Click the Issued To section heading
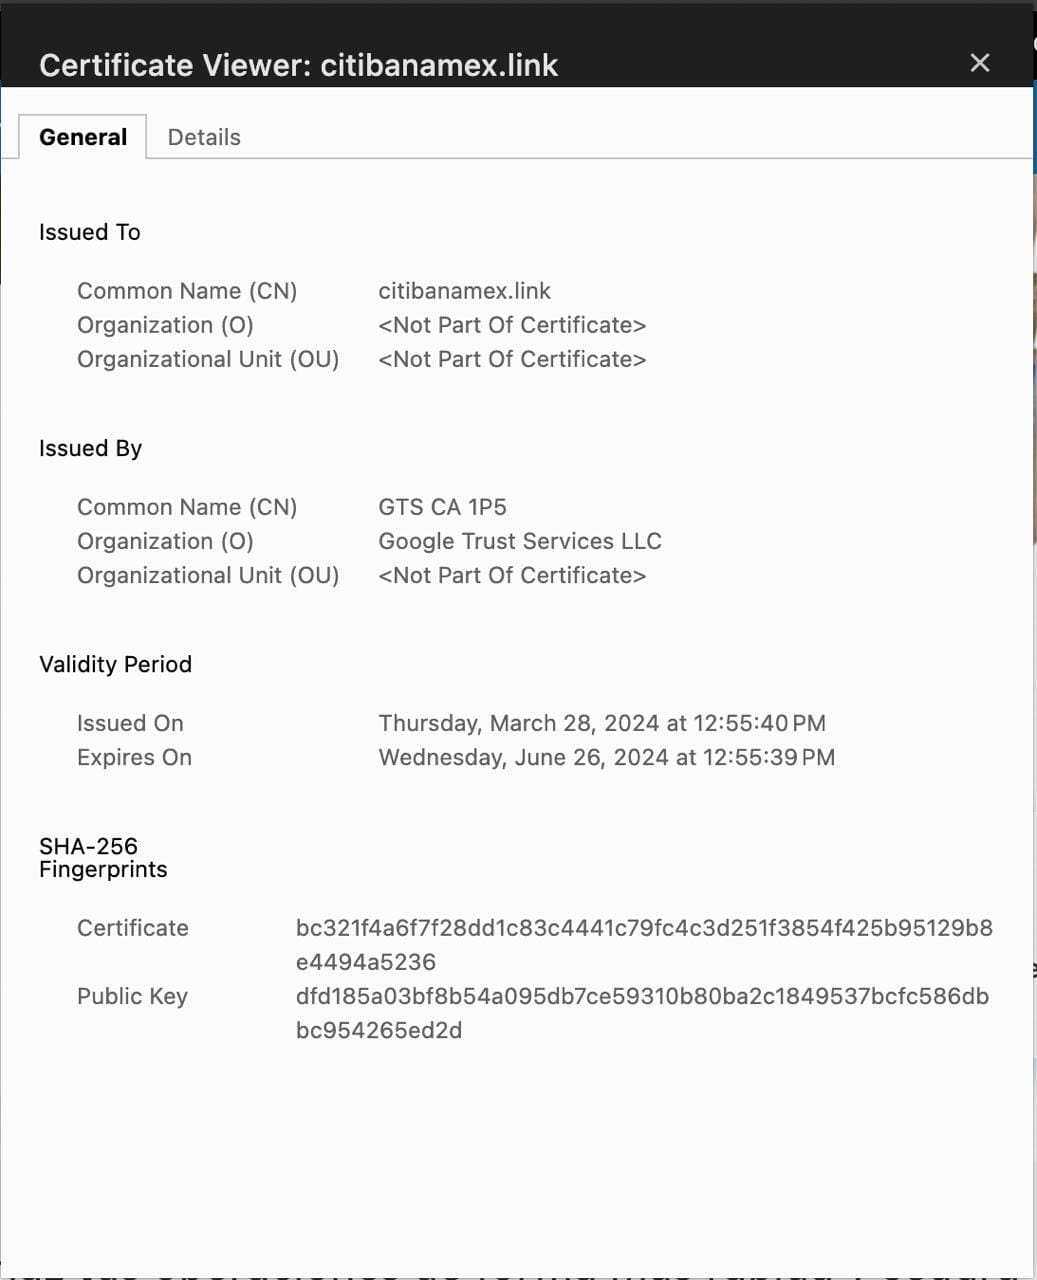Image resolution: width=1037 pixels, height=1280 pixels. [90, 232]
